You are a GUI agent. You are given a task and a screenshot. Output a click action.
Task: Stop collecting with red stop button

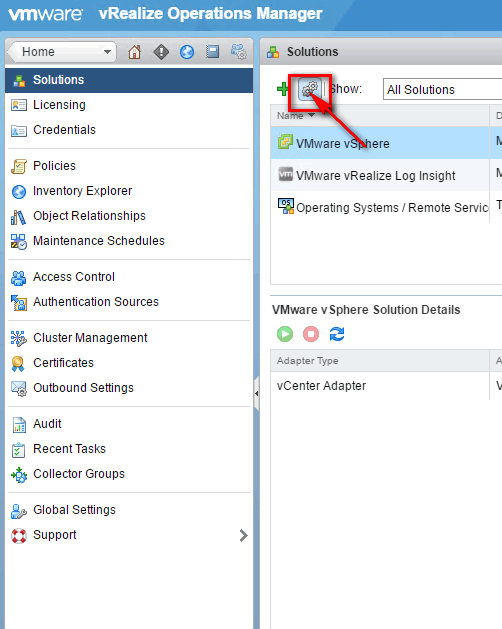point(311,334)
